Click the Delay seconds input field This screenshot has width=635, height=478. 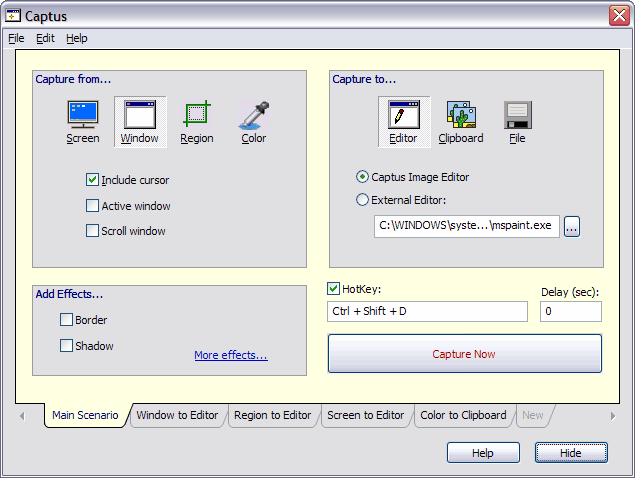click(x=570, y=312)
